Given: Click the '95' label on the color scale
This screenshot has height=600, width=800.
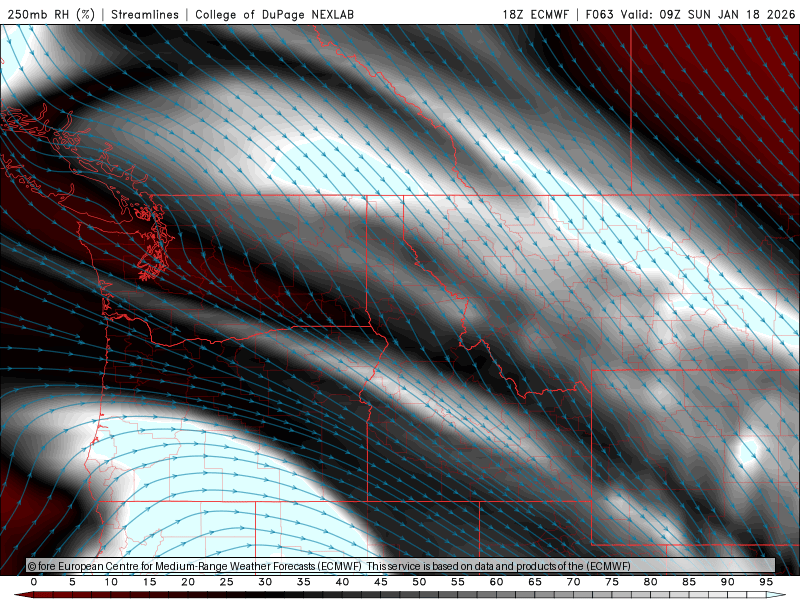Looking at the screenshot, I should click(x=766, y=582).
